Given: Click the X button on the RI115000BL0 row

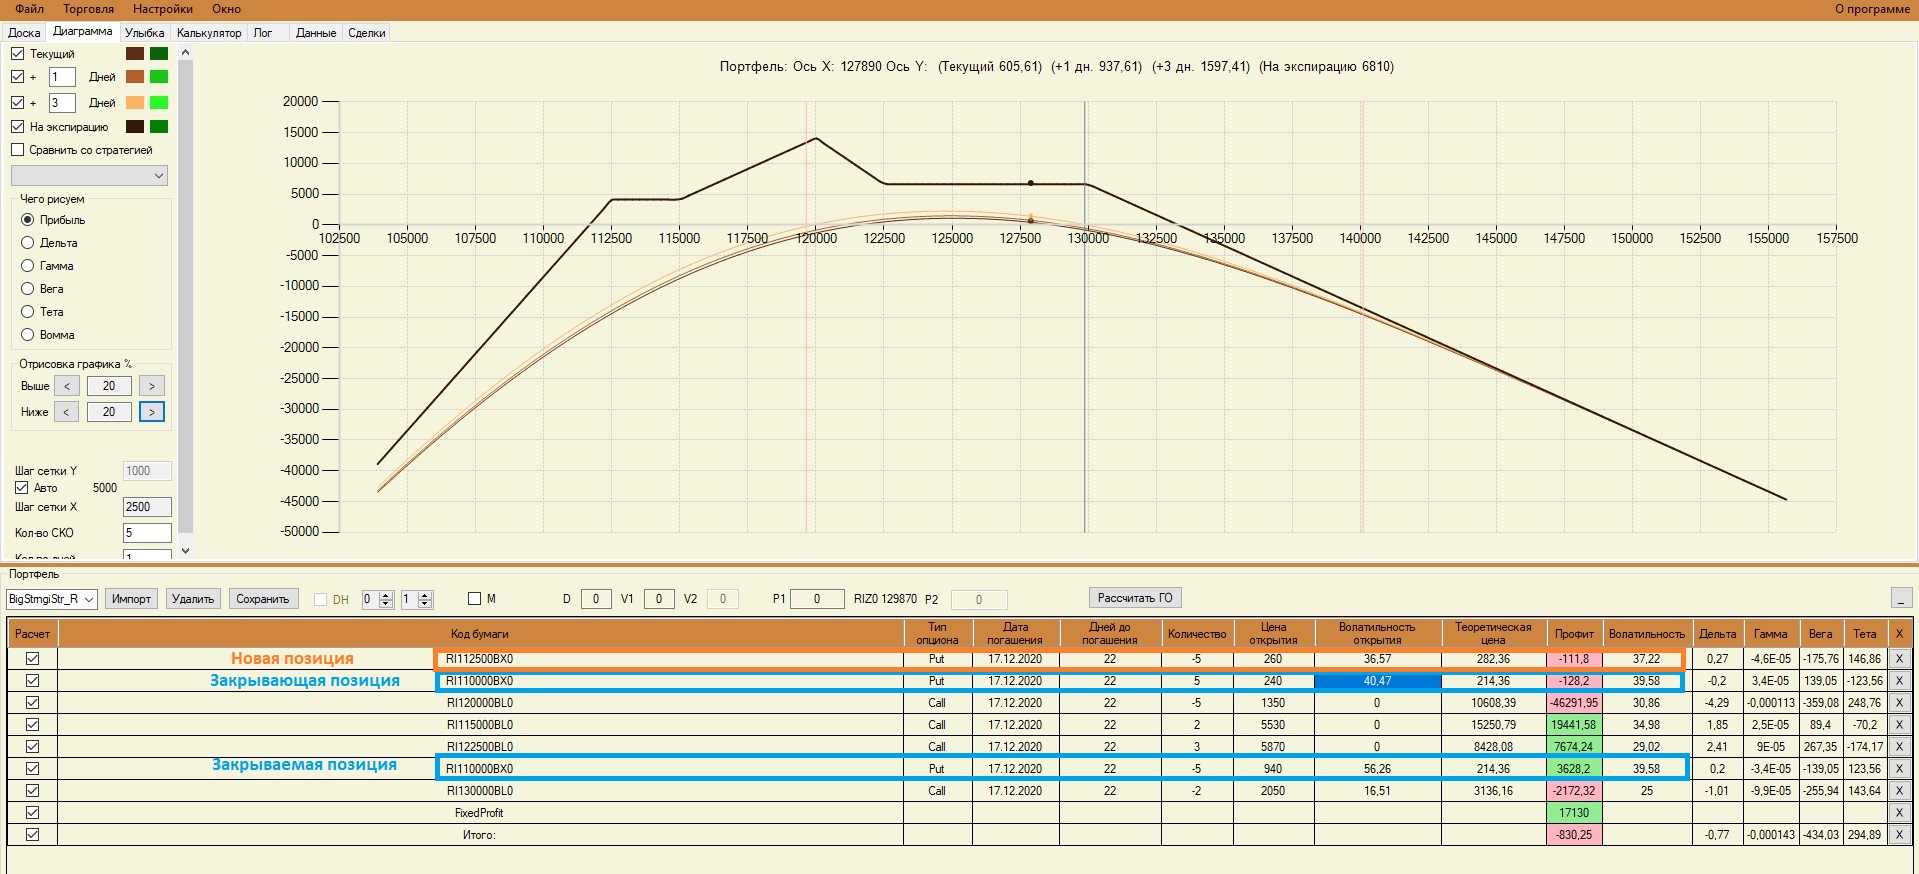Looking at the screenshot, I should pos(1899,725).
